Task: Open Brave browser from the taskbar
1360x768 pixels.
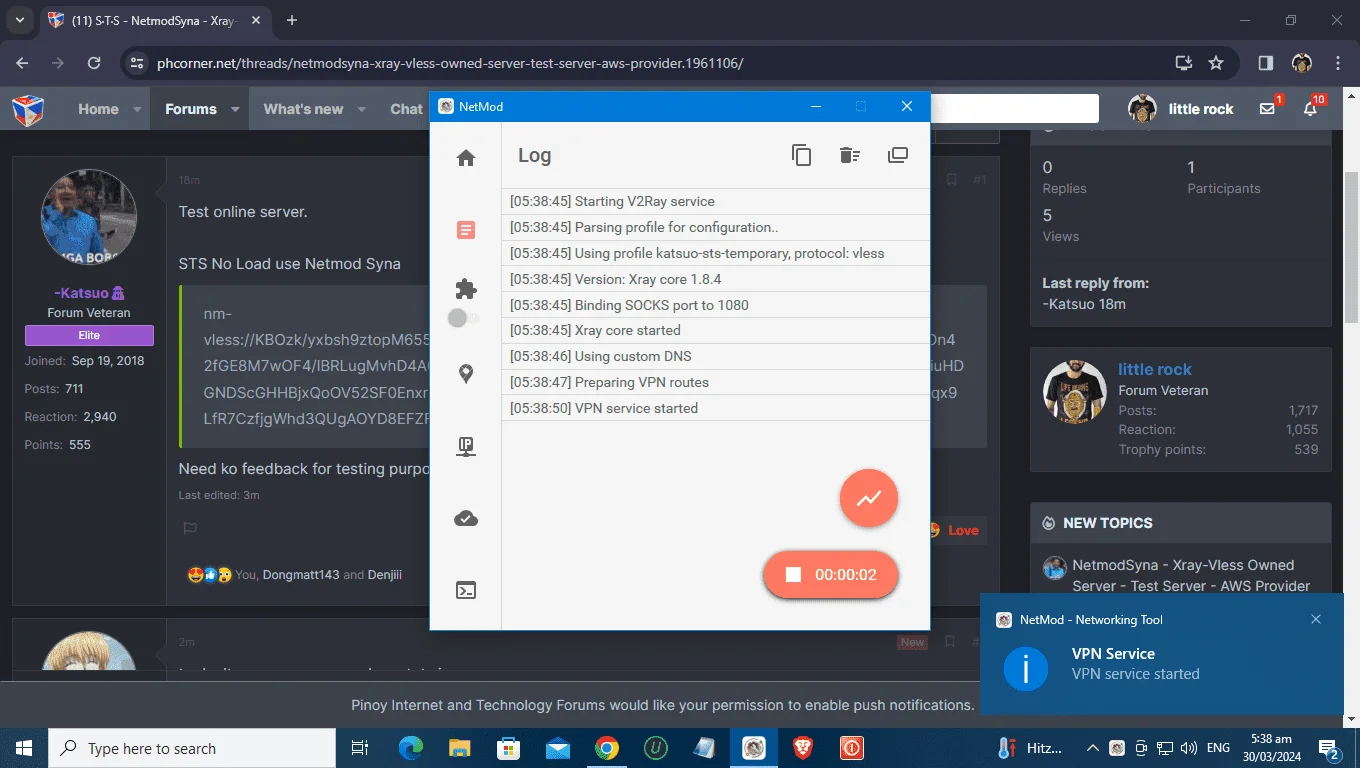Action: point(803,748)
